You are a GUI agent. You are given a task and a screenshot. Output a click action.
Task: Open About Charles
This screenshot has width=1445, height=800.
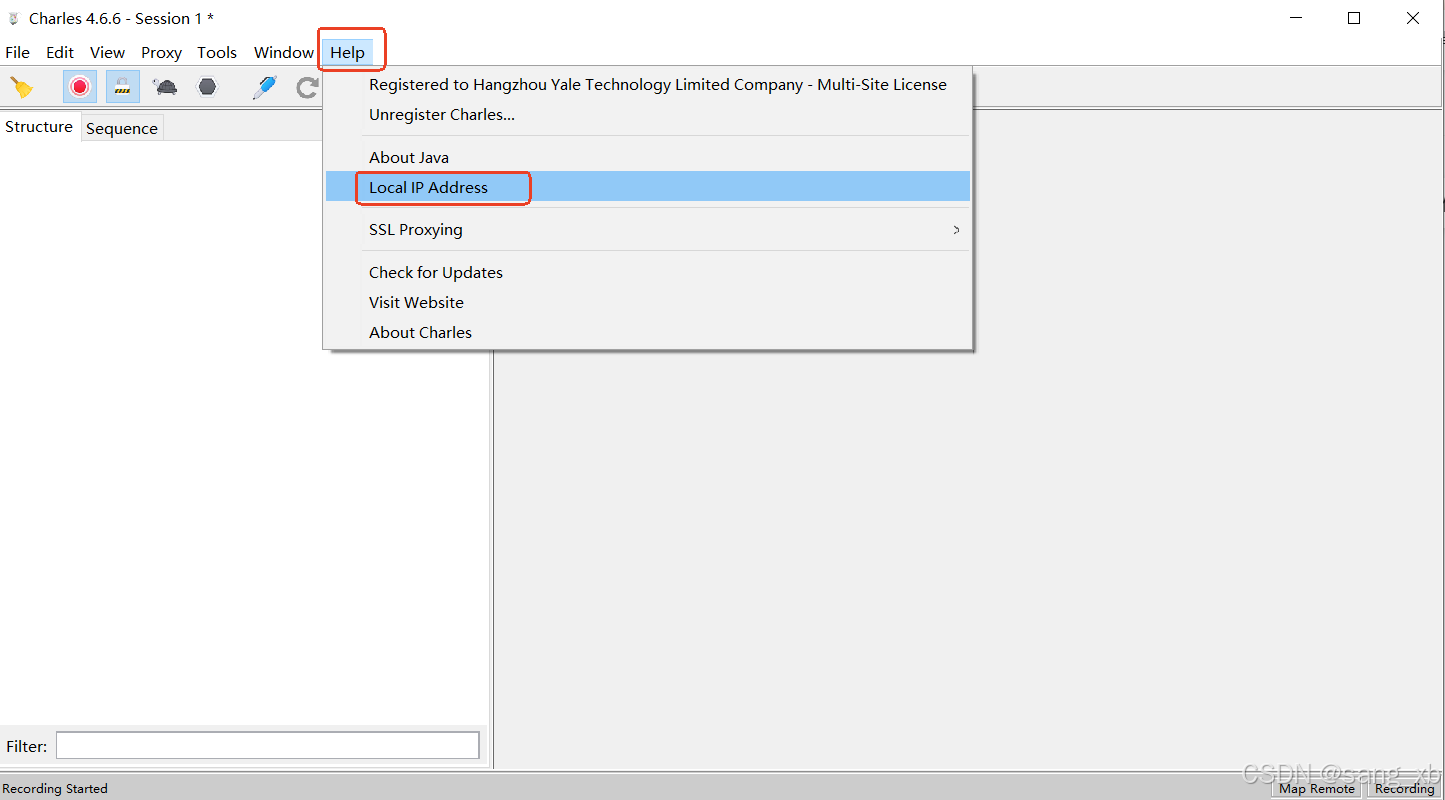[648, 332]
